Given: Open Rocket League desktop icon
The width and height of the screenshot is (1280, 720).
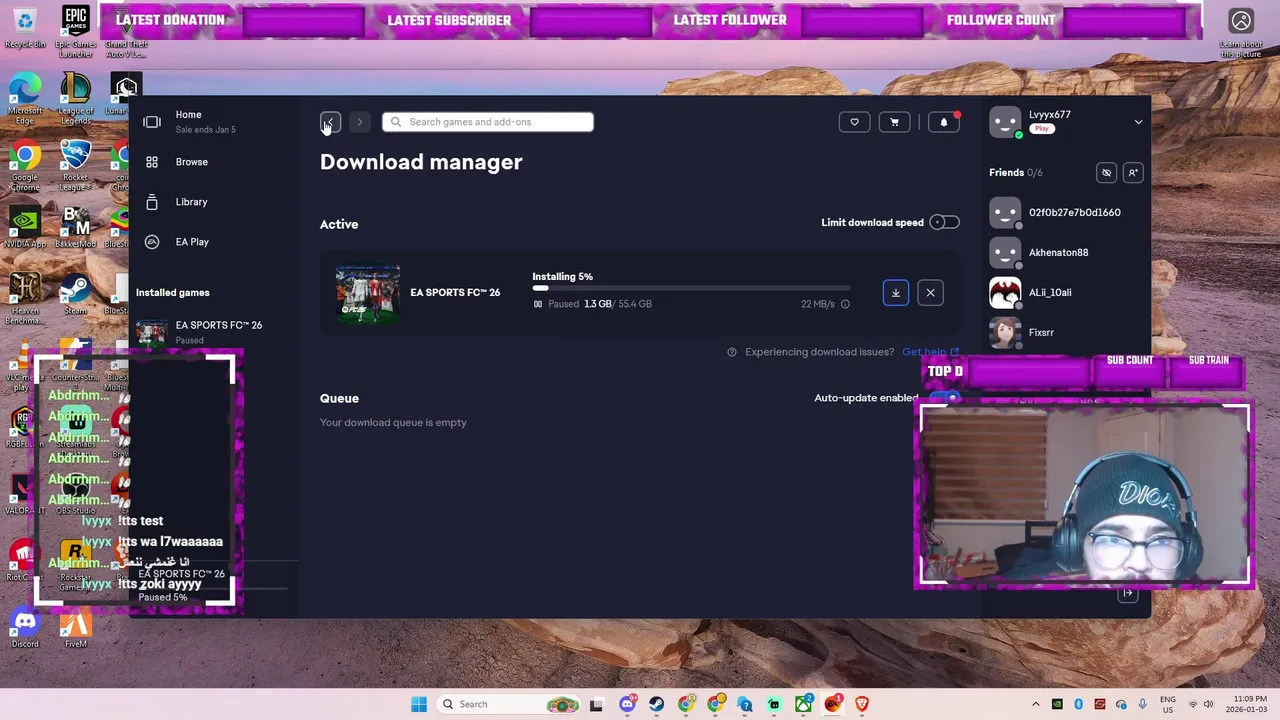Looking at the screenshot, I should (76, 167).
